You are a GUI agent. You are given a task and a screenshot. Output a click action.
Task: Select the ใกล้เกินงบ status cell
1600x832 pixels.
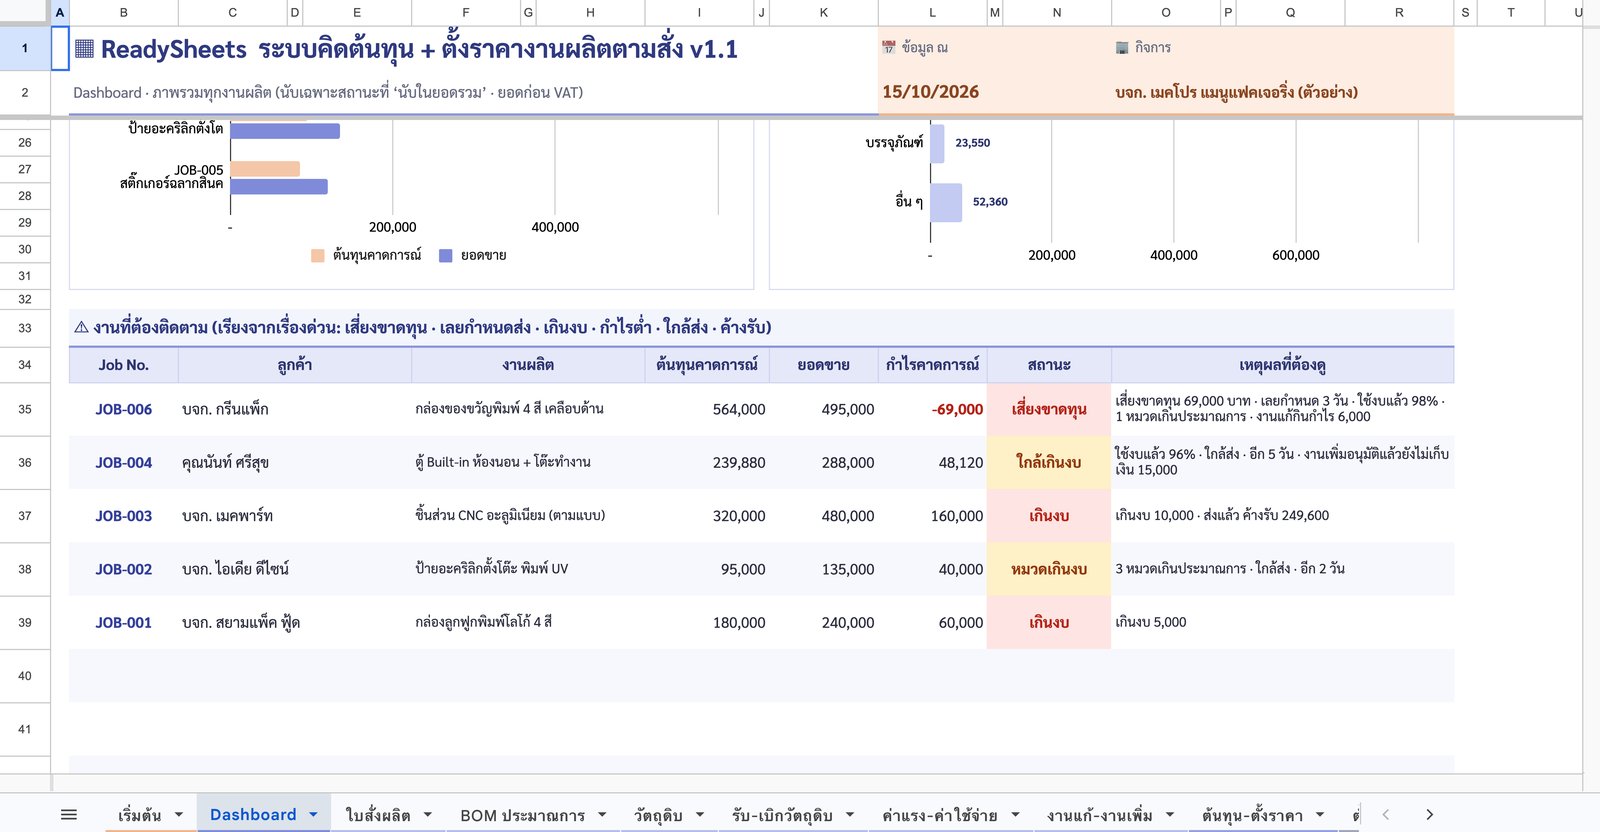click(x=1048, y=462)
